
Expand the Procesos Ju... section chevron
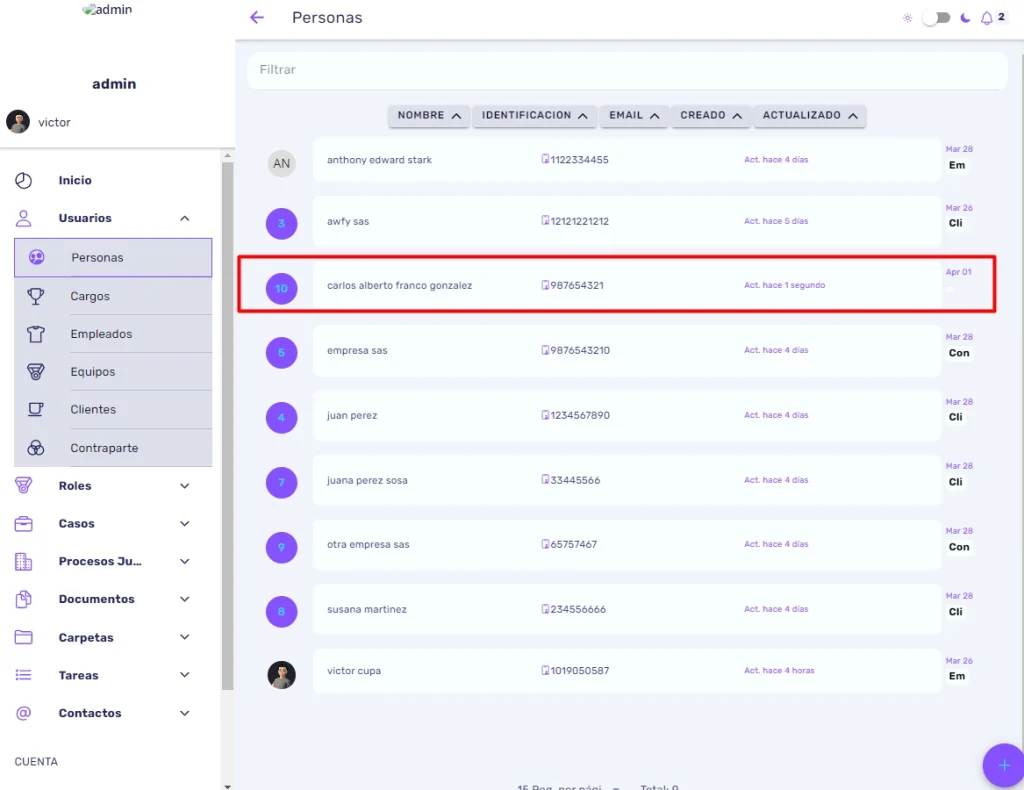[x=185, y=562]
